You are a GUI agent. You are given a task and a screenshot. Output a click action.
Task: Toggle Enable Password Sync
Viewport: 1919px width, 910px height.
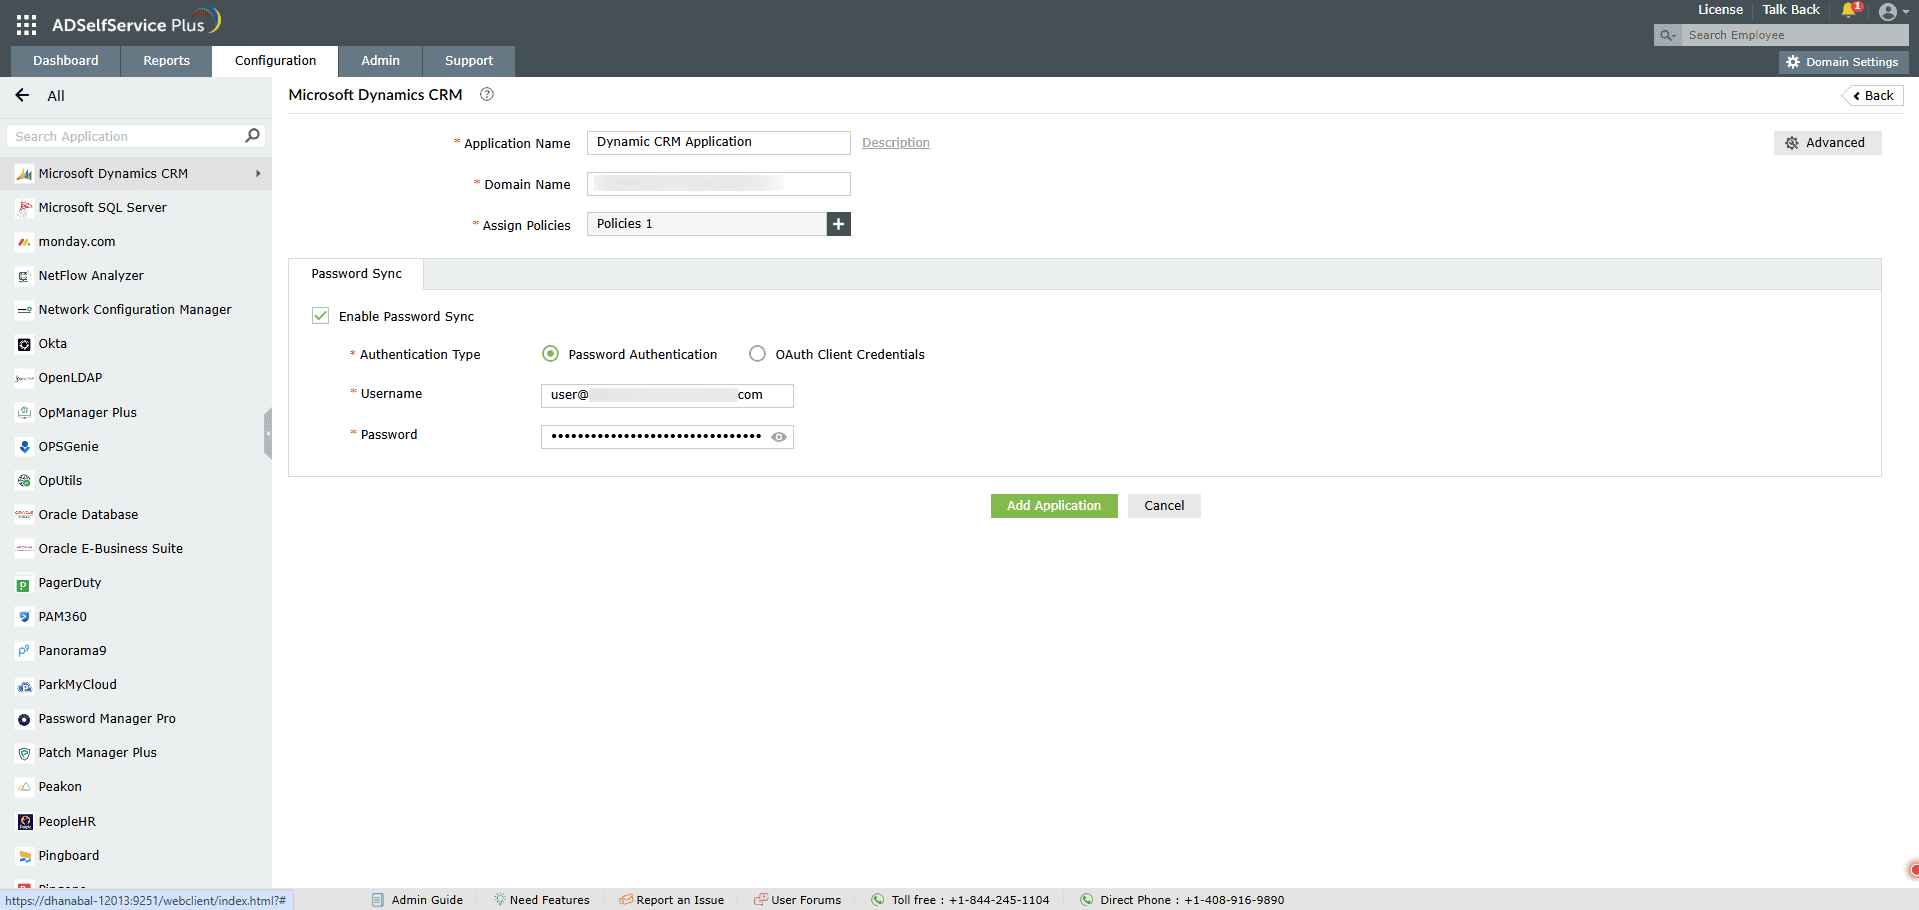pos(320,315)
